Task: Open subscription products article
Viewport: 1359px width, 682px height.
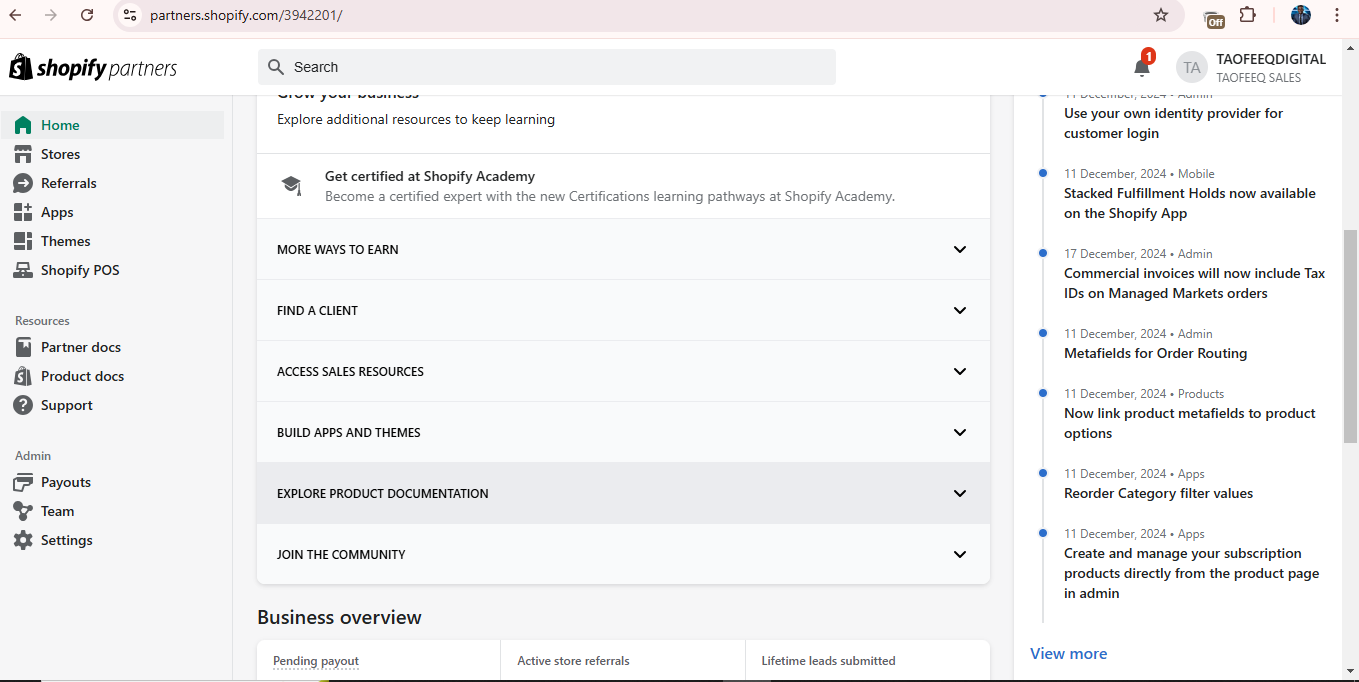Action: [x=1192, y=573]
